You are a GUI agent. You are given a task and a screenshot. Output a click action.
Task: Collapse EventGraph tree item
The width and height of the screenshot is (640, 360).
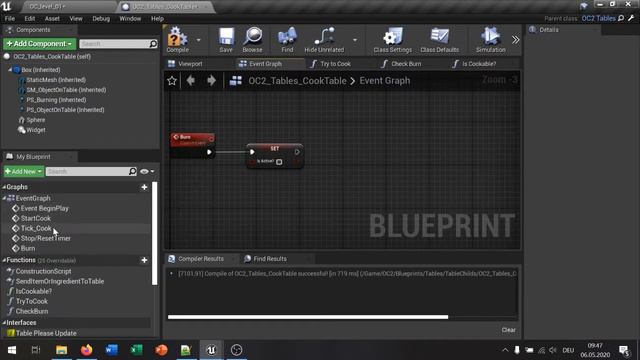[4, 198]
